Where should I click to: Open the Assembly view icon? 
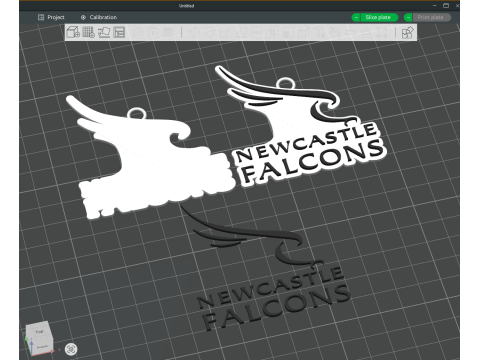[408, 32]
